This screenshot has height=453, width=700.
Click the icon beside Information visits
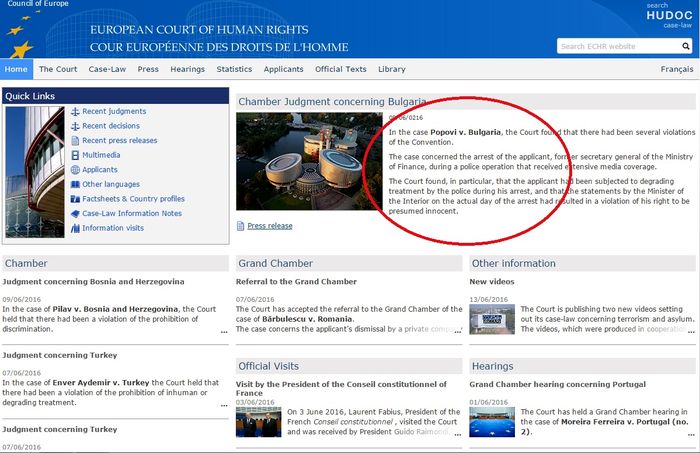click(x=75, y=228)
